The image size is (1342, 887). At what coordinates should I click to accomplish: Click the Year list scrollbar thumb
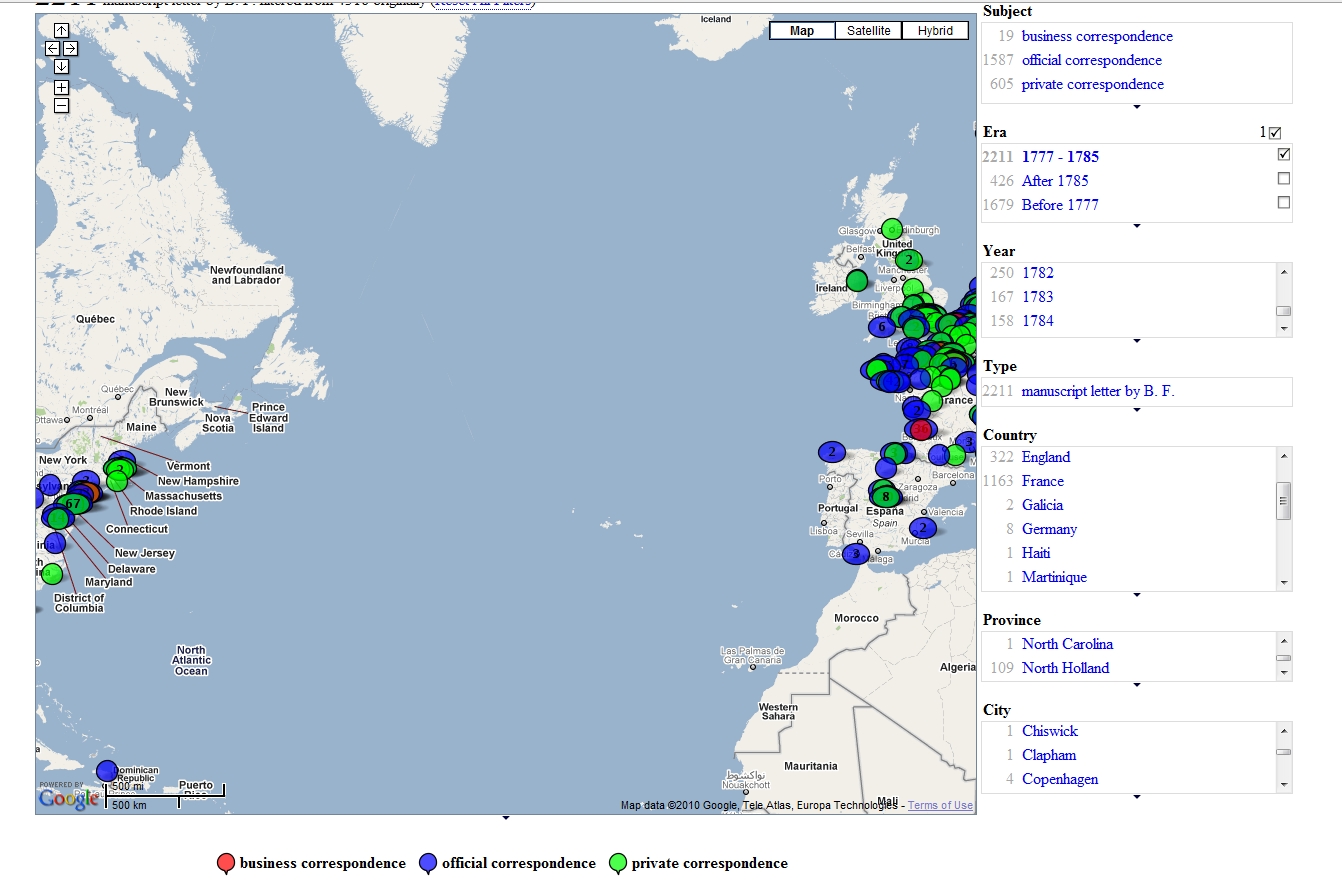1284,311
